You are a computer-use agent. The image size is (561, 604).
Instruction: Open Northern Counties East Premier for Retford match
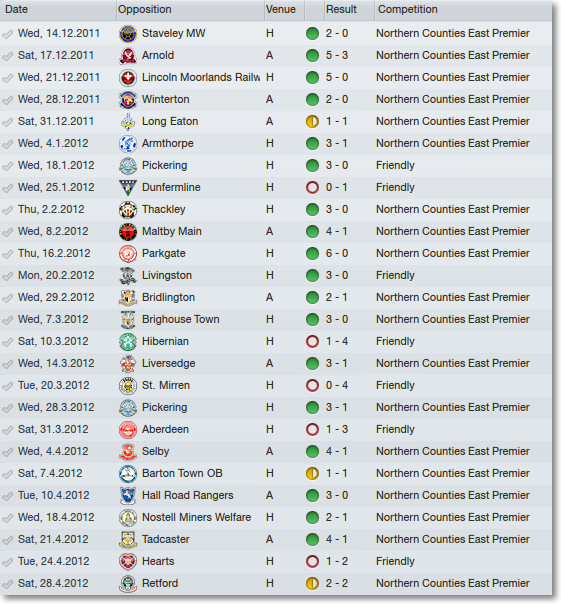coord(453,584)
